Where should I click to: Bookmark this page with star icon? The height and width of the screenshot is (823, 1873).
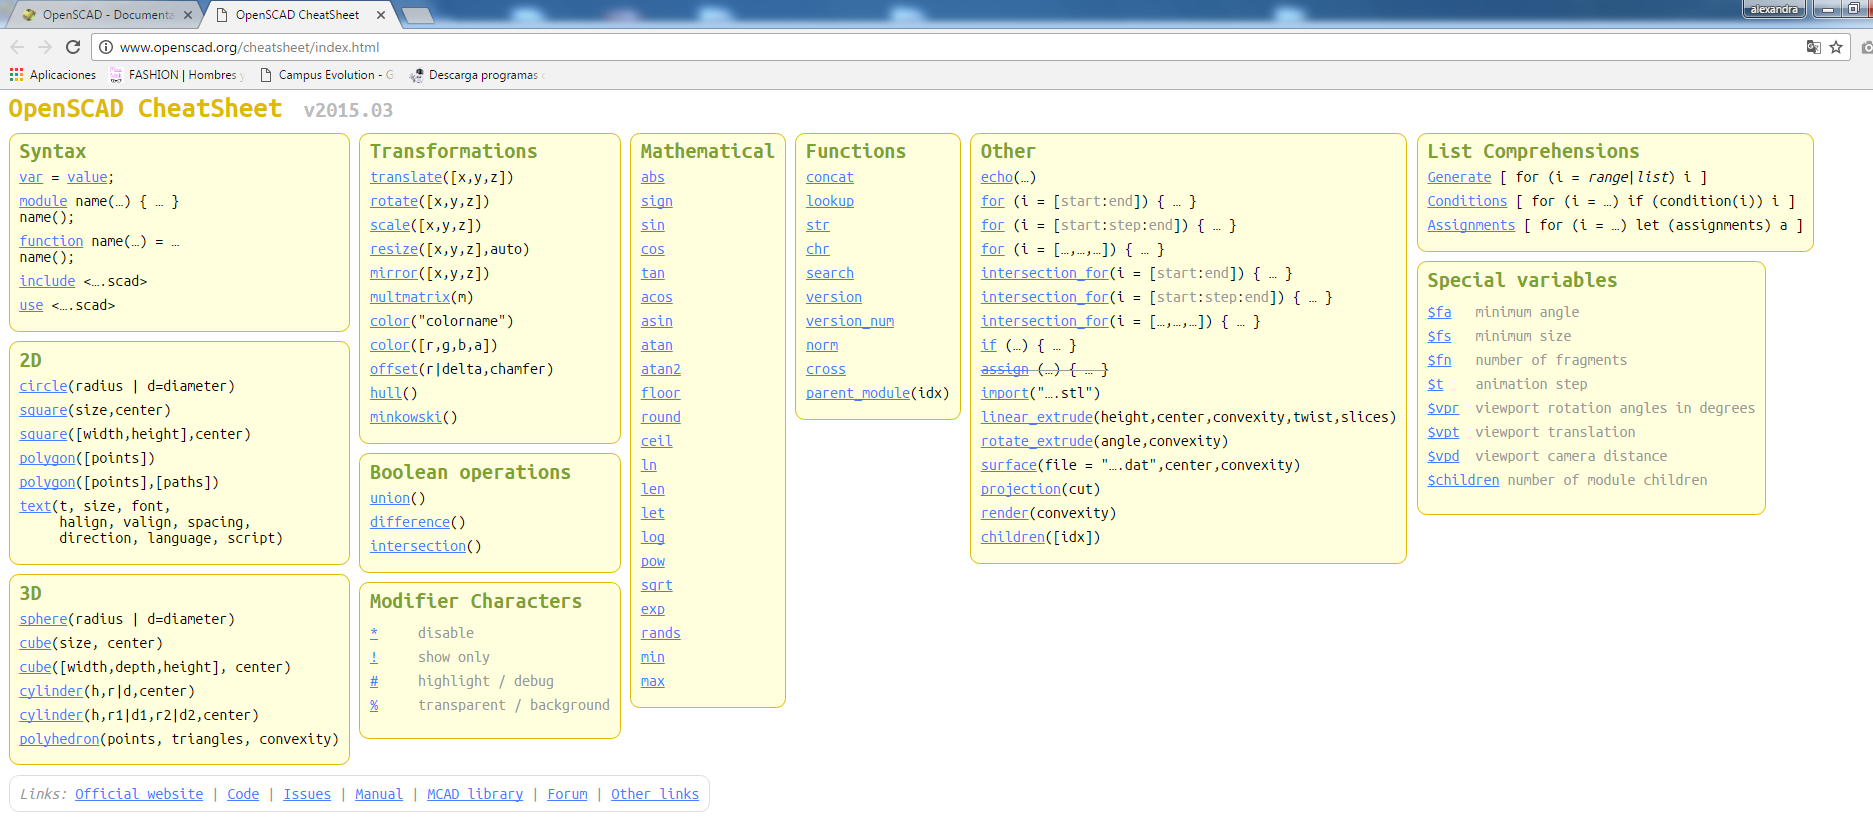click(x=1836, y=47)
